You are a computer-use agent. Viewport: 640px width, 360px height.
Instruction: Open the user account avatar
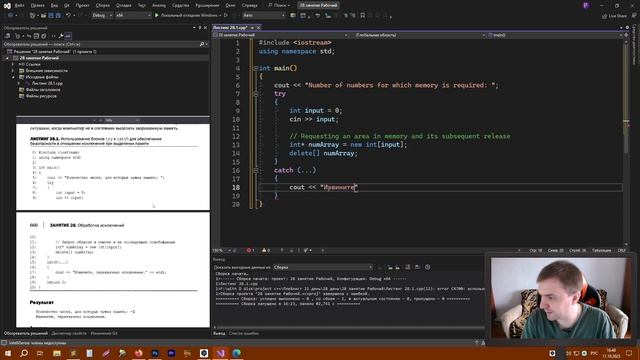tap(586, 6)
